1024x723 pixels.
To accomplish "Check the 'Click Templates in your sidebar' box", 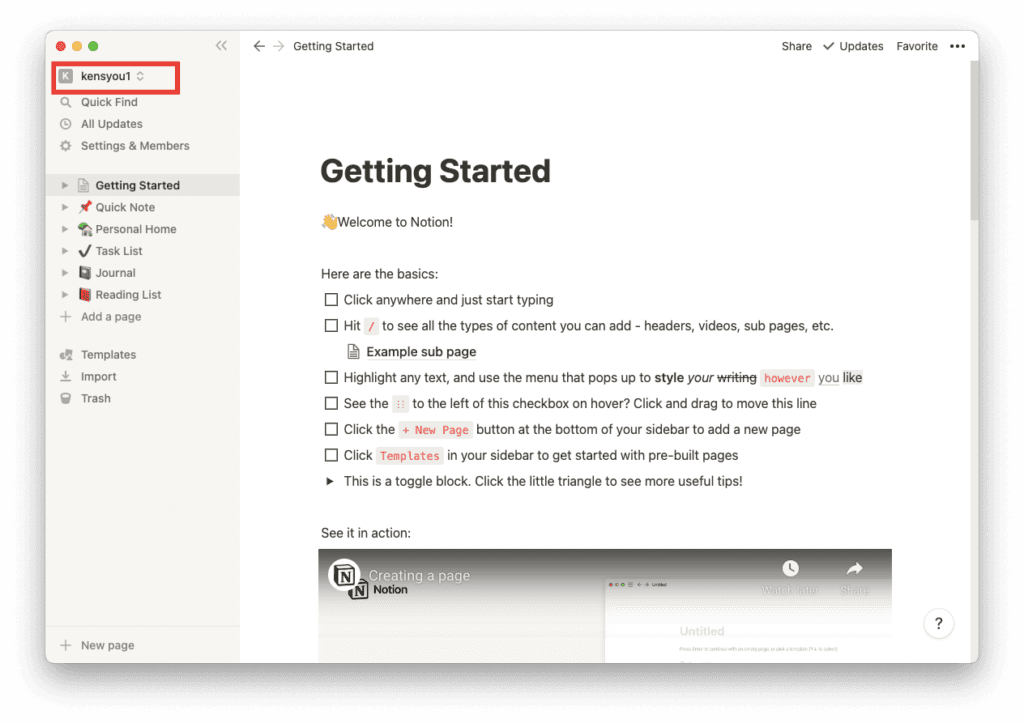I will tap(331, 456).
